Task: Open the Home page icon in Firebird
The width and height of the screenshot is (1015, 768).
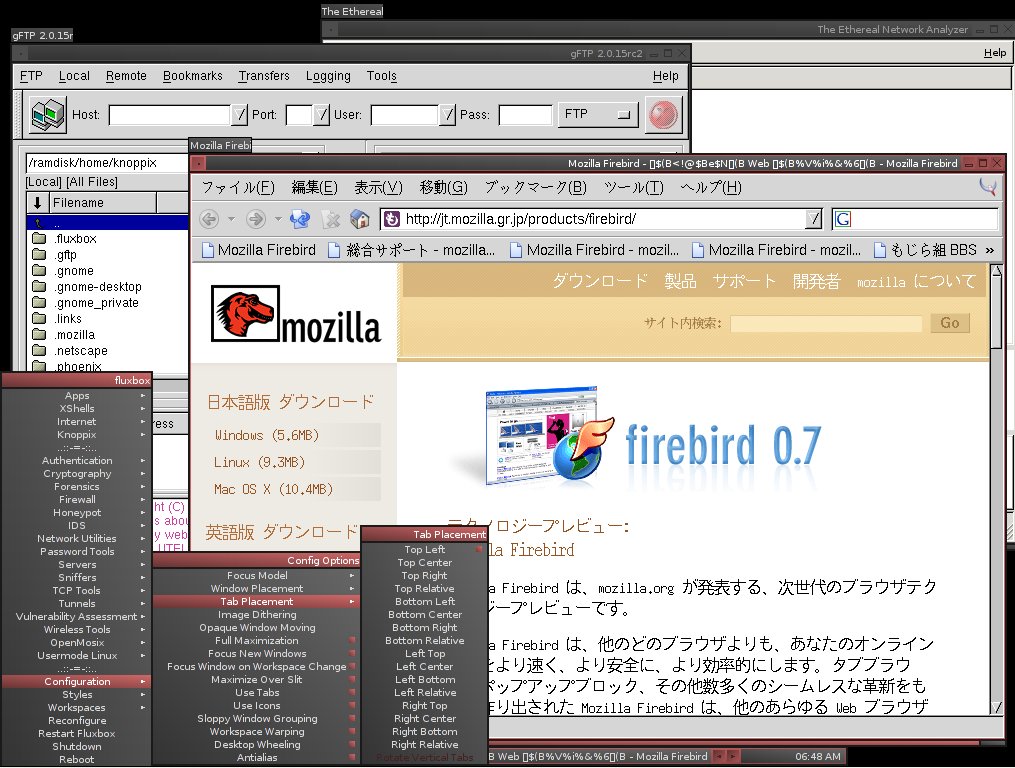Action: [x=360, y=219]
